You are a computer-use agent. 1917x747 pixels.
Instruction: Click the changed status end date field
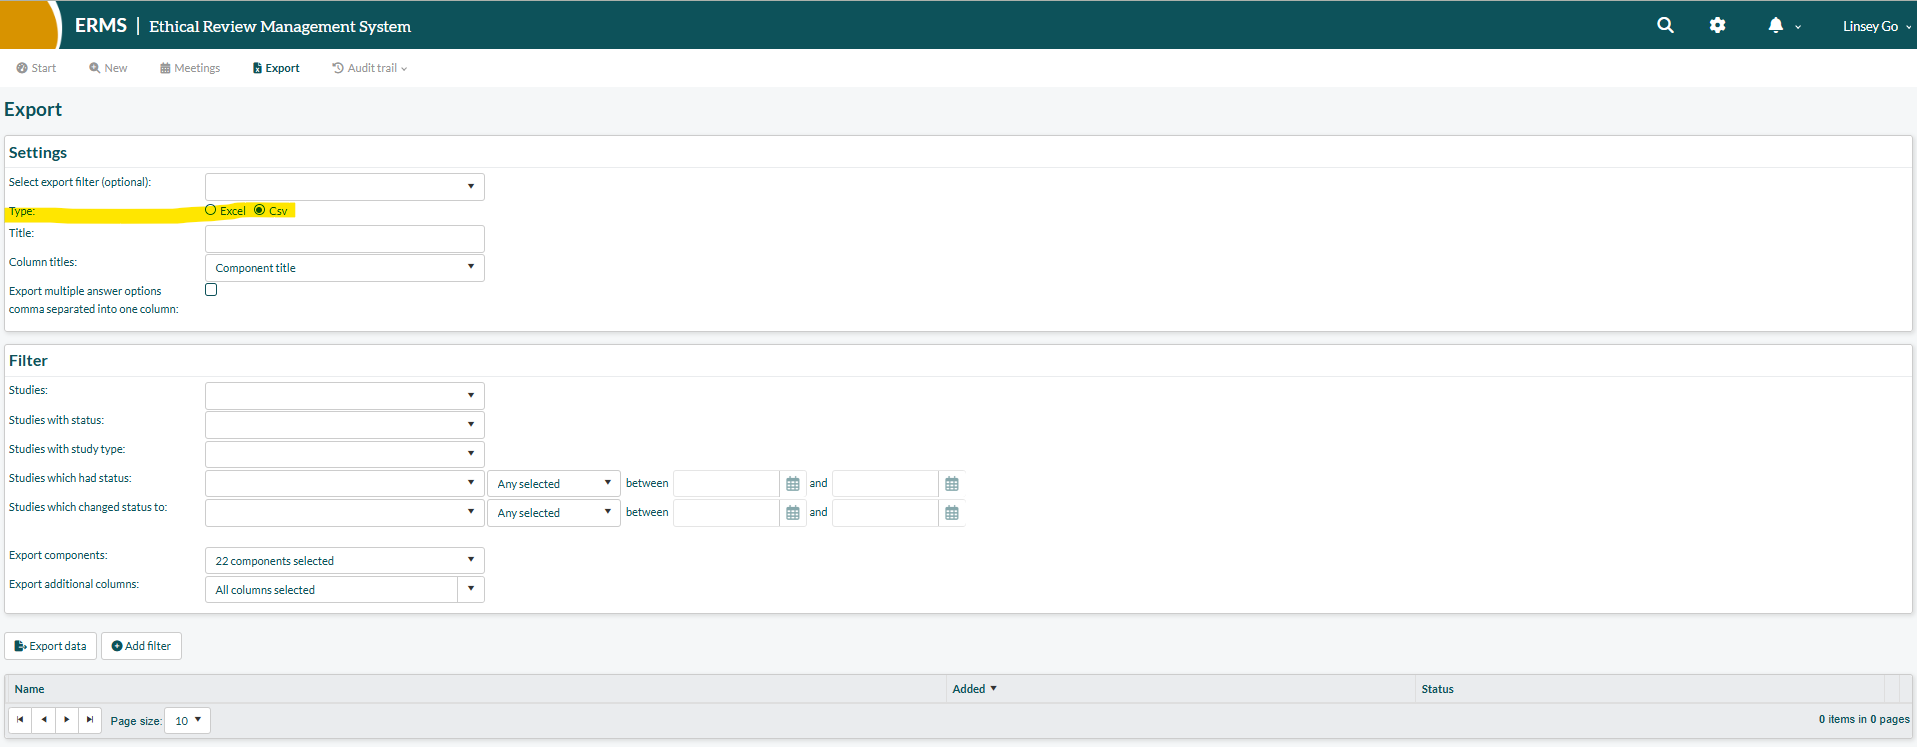(886, 513)
